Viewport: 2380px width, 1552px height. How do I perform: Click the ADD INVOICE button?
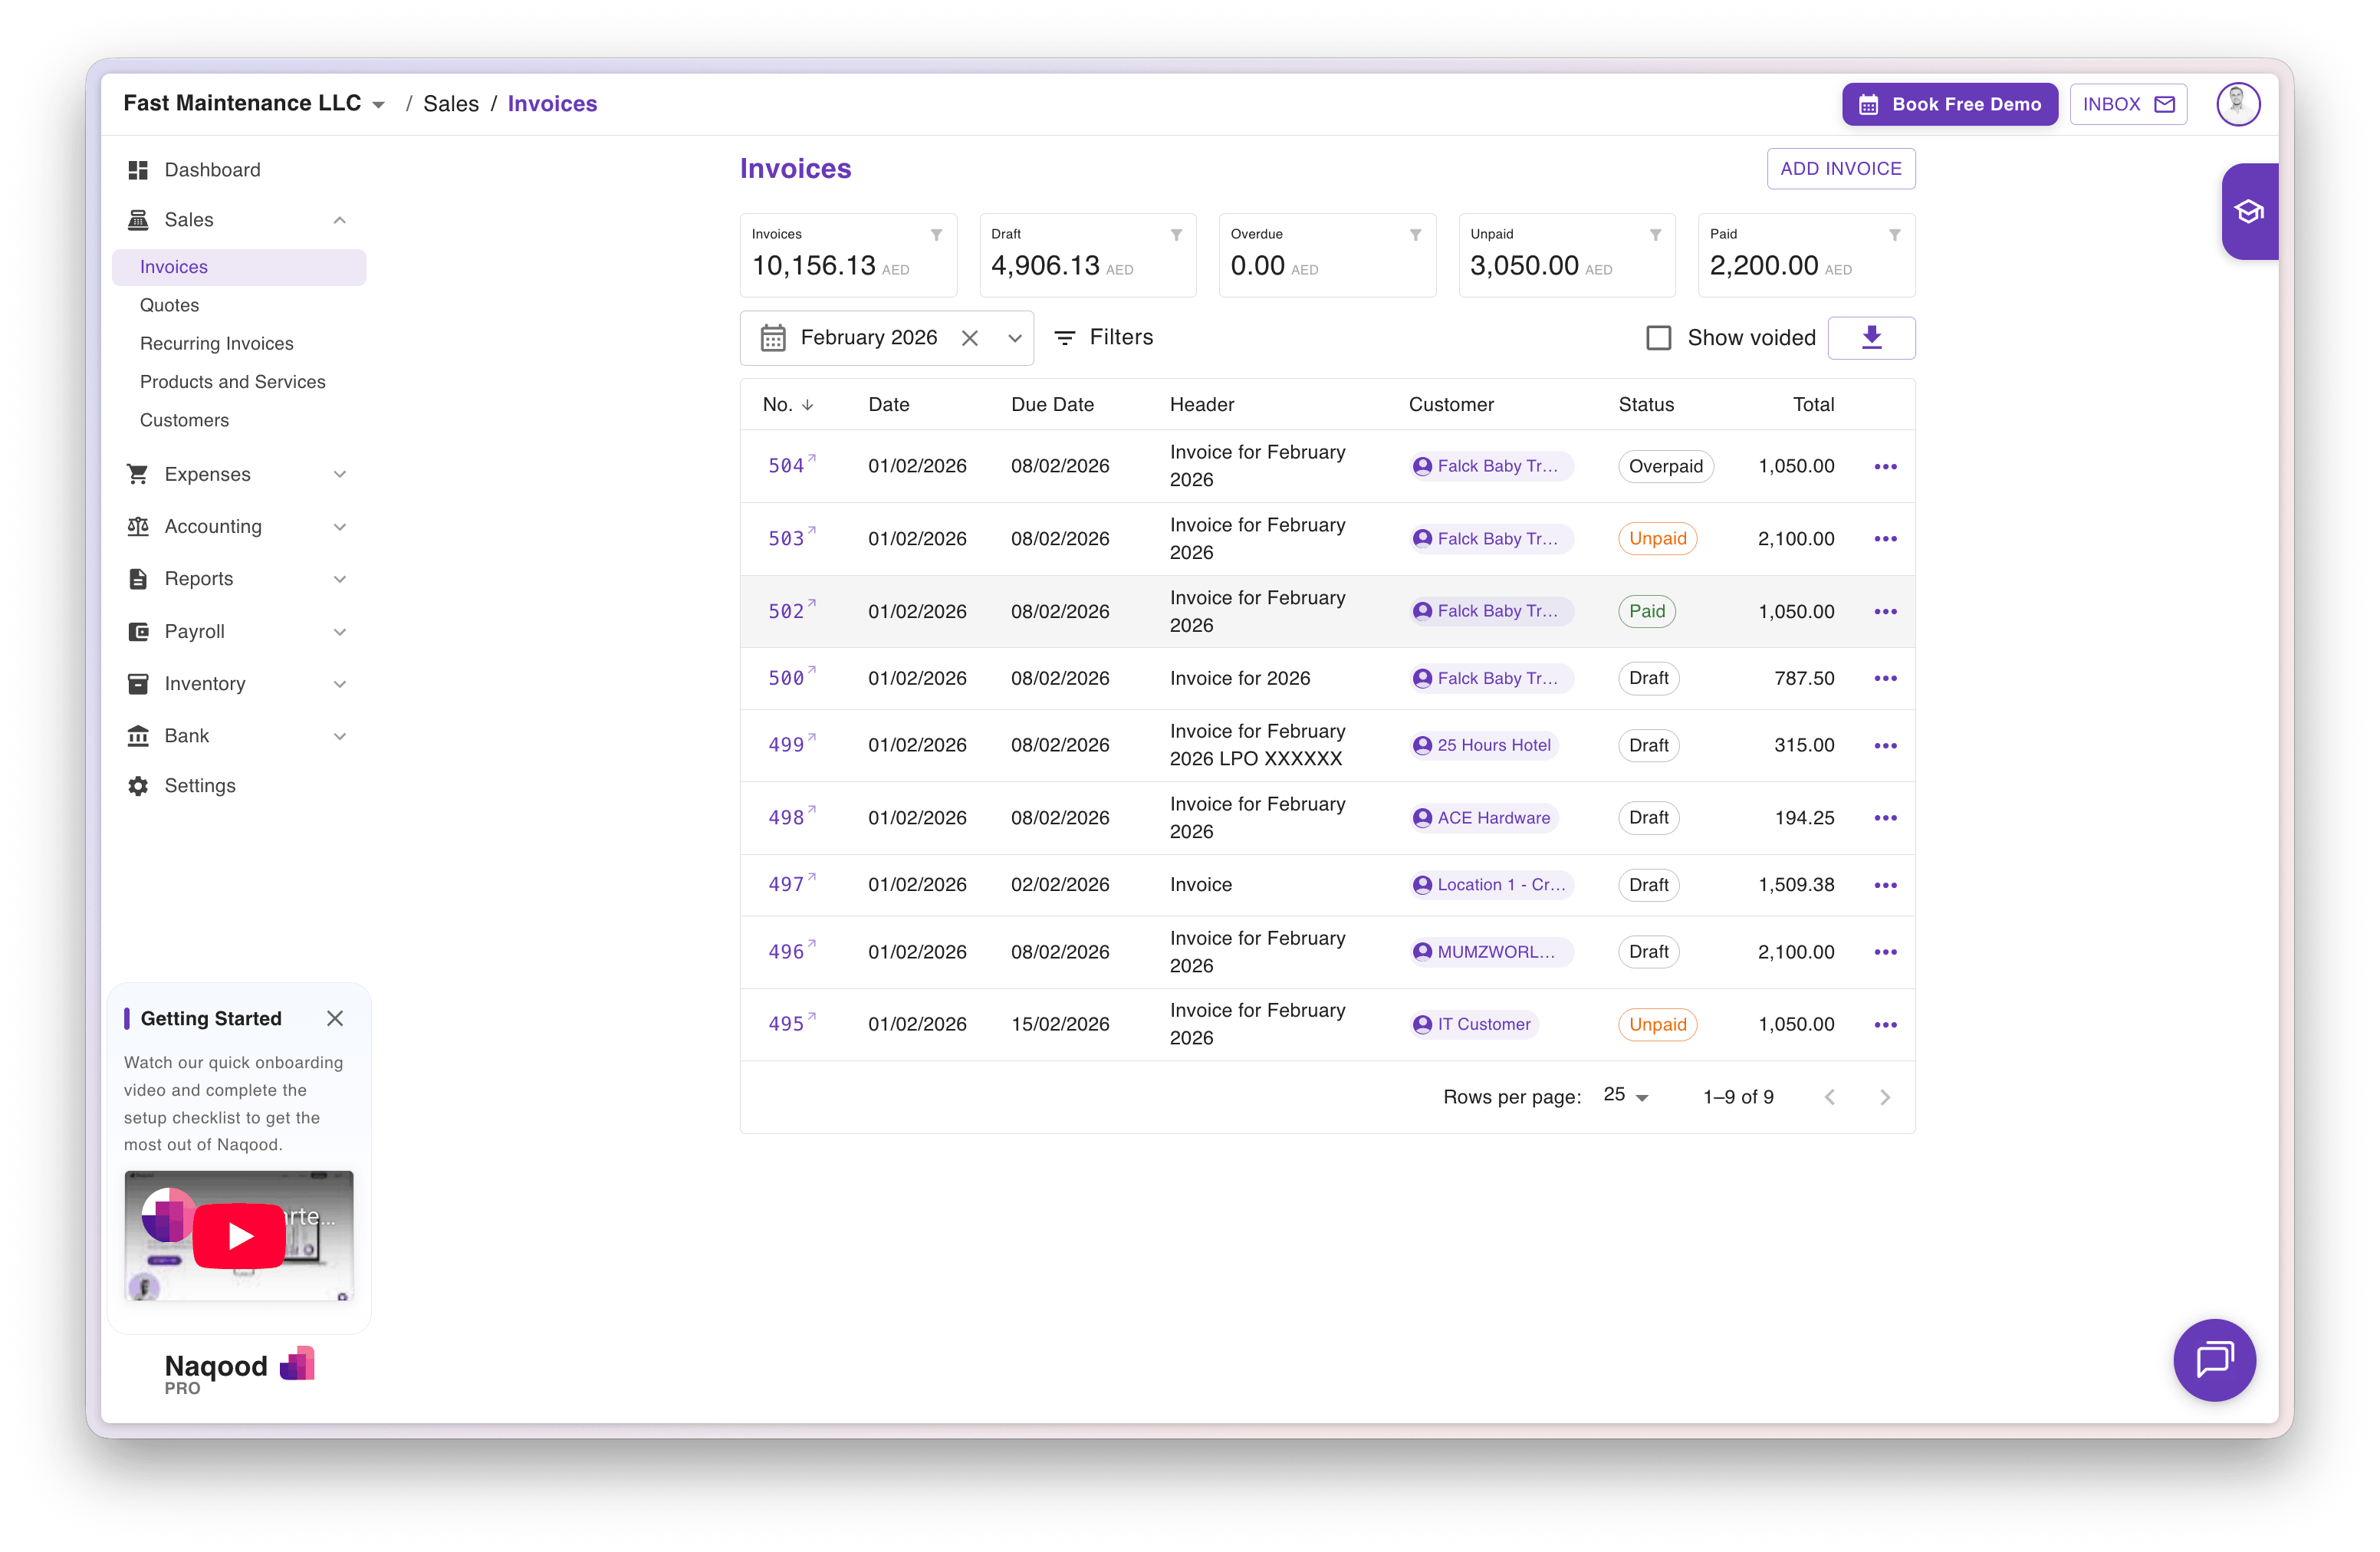click(1840, 169)
